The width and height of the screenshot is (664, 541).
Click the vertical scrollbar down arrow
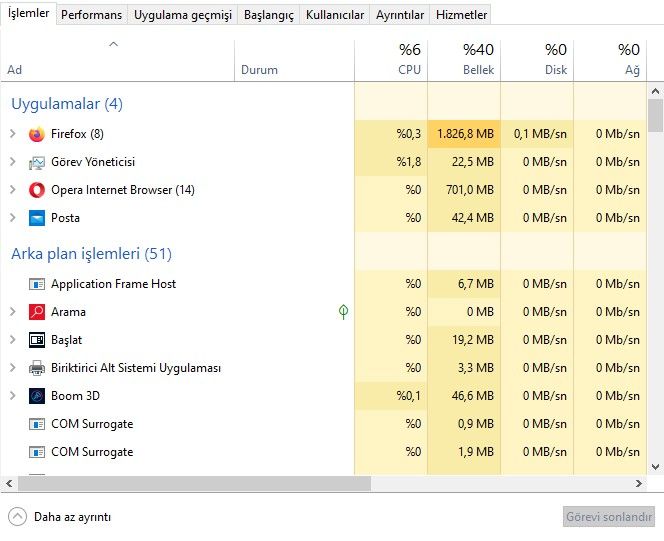pyautogui.click(x=655, y=466)
